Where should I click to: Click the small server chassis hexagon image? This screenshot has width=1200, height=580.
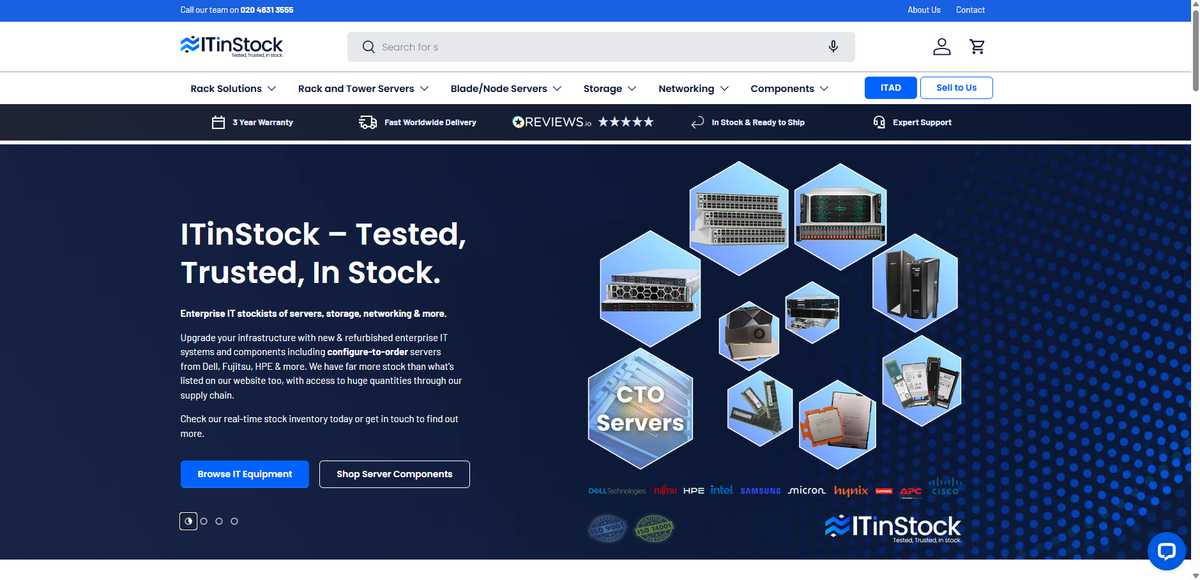[x=812, y=312]
